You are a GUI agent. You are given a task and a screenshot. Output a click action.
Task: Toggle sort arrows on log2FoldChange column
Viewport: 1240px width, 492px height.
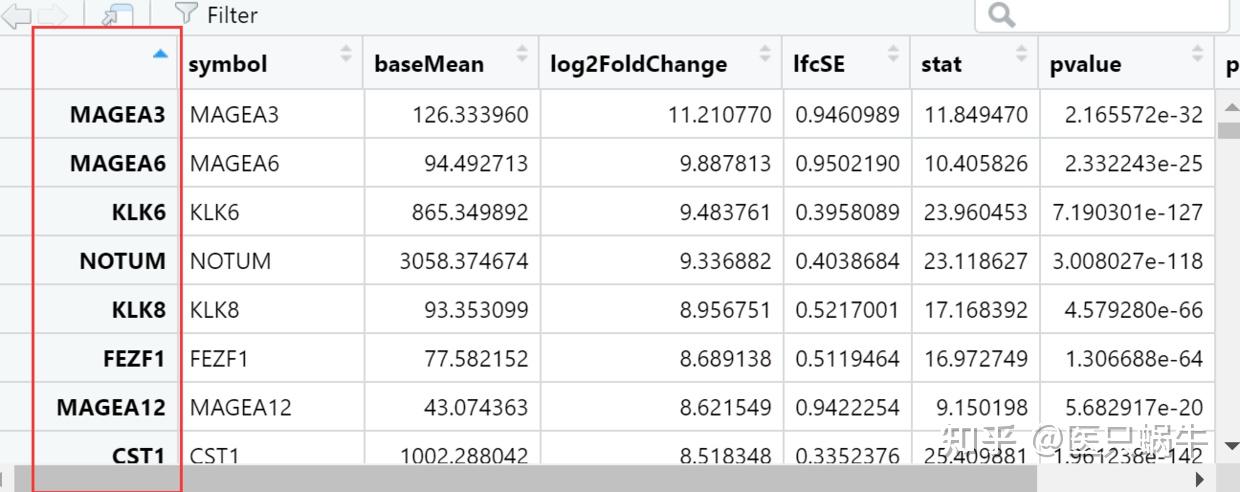[x=766, y=54]
